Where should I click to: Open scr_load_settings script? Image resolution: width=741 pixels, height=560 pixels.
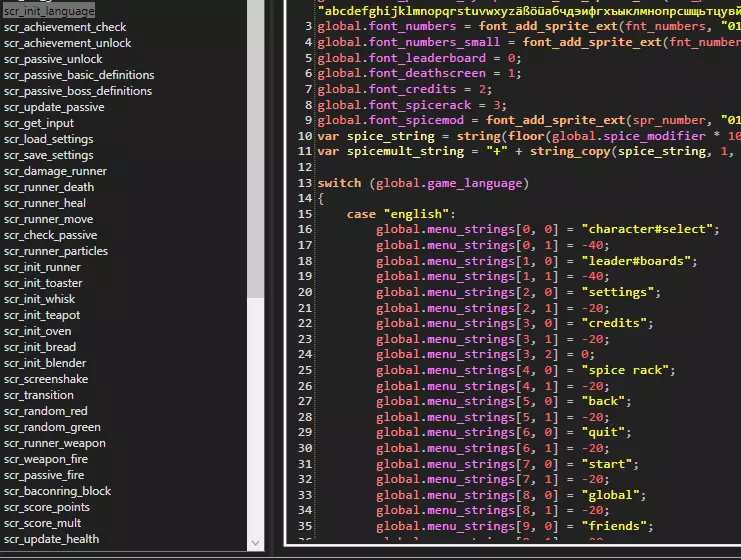tap(49, 139)
